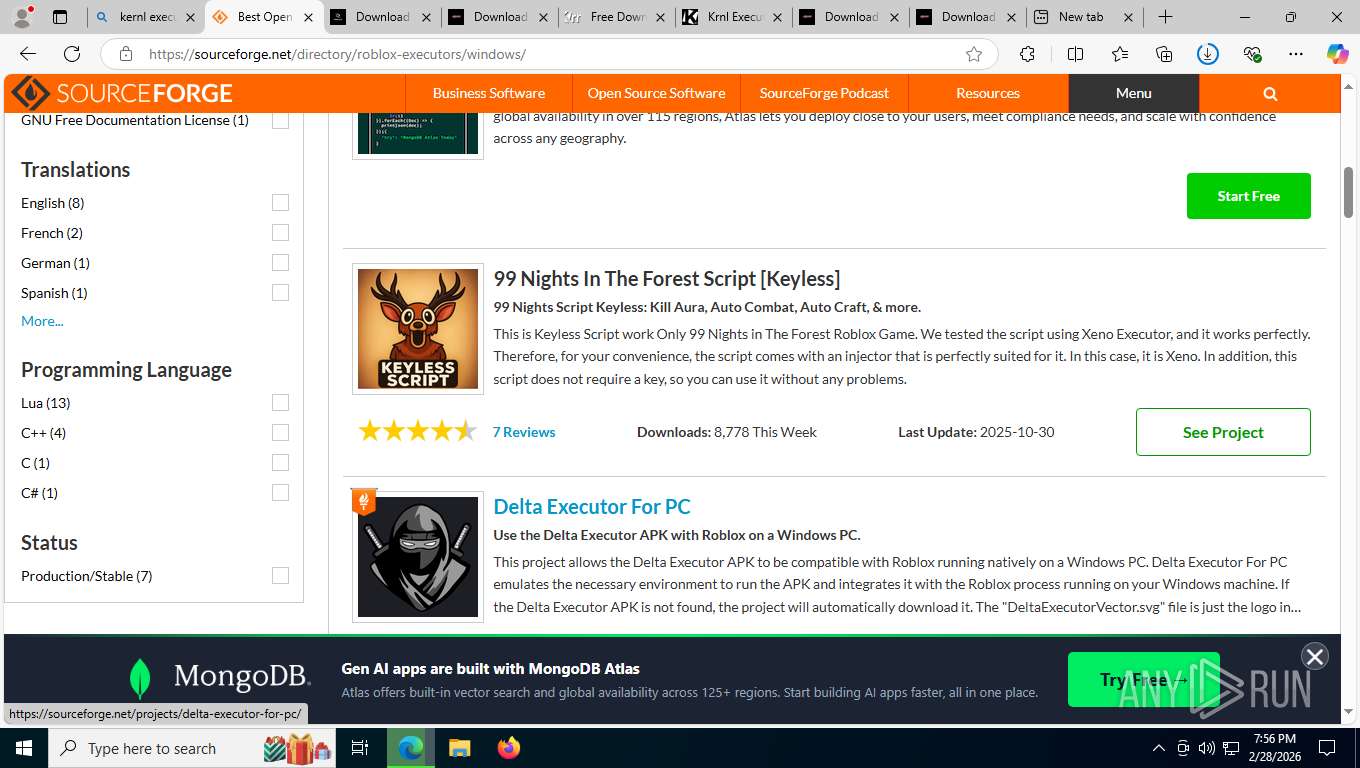
Task: Open the SourceForge search magnifier
Action: (x=1270, y=93)
